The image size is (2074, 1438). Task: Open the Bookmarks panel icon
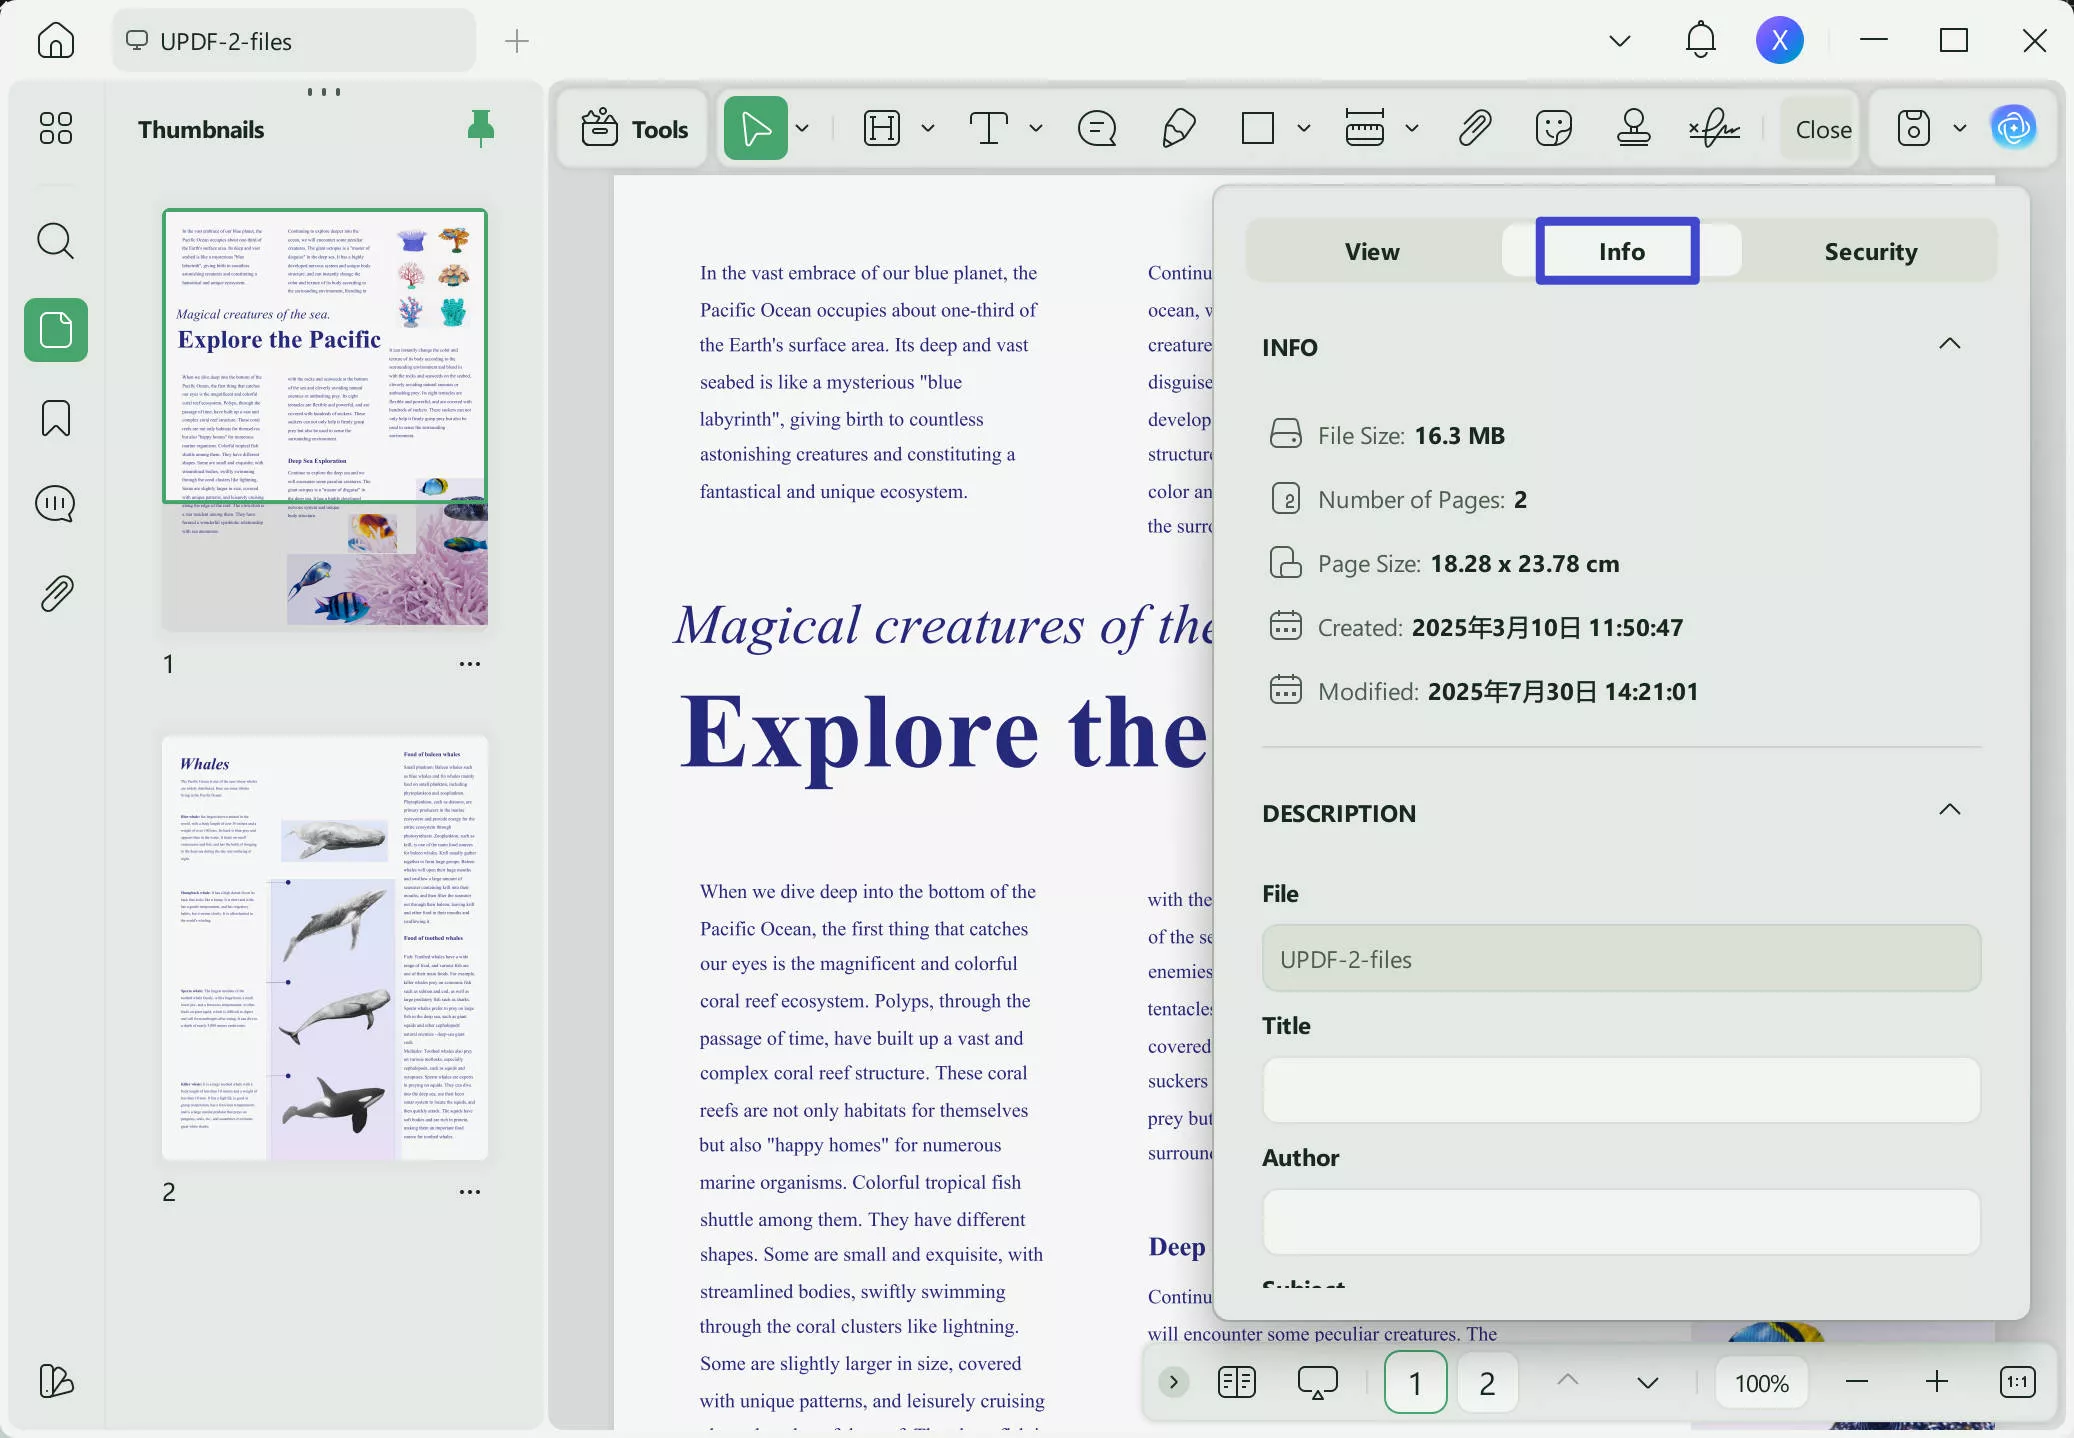56,417
